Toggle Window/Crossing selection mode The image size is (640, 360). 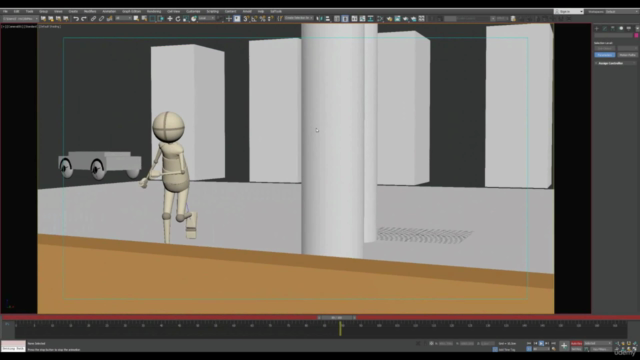click(160, 19)
